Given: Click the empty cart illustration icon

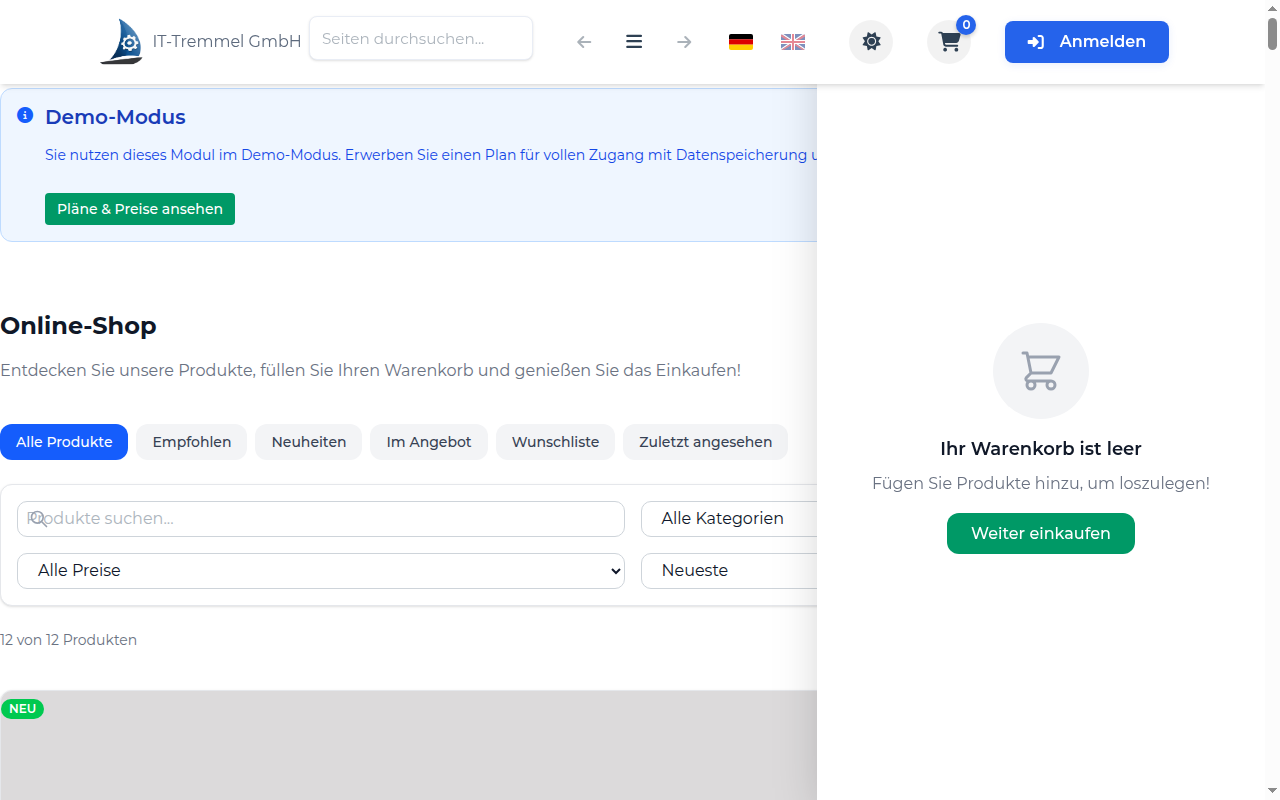Looking at the screenshot, I should click(1041, 371).
